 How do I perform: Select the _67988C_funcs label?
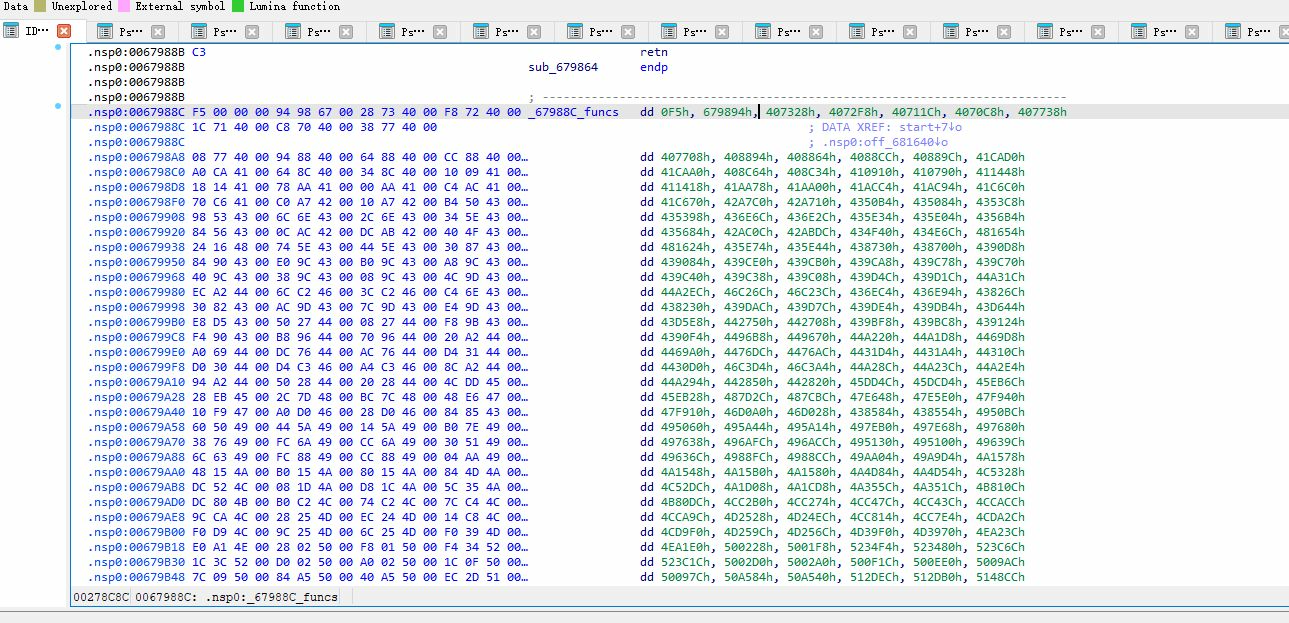tap(573, 112)
